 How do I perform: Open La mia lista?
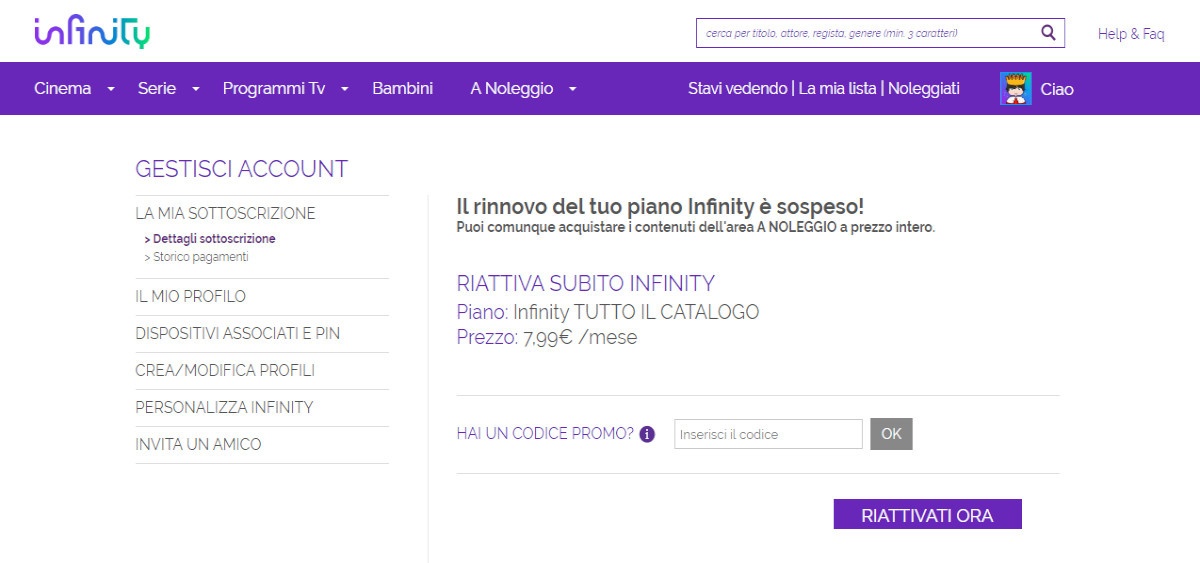pos(837,89)
